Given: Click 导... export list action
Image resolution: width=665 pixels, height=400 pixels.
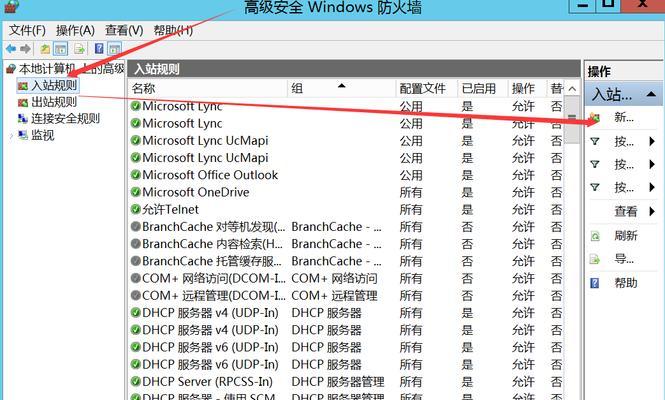Looking at the screenshot, I should [624, 259].
